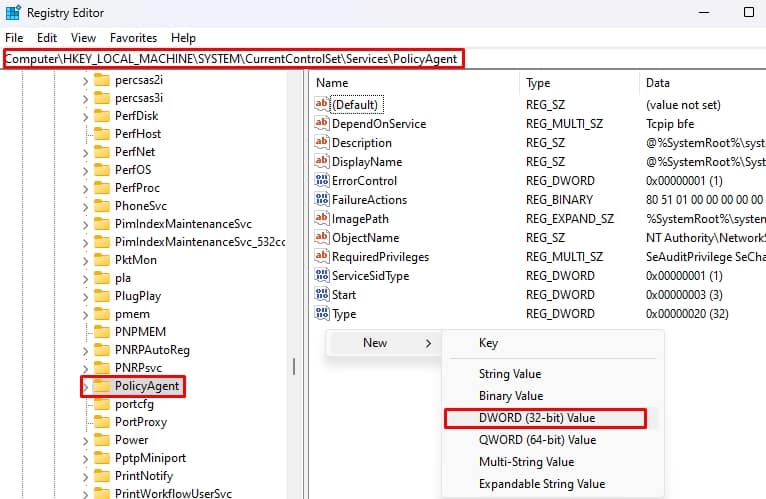Screen dimensions: 766x499
Task: Choose String Value from New submenu
Action: coord(553,374)
